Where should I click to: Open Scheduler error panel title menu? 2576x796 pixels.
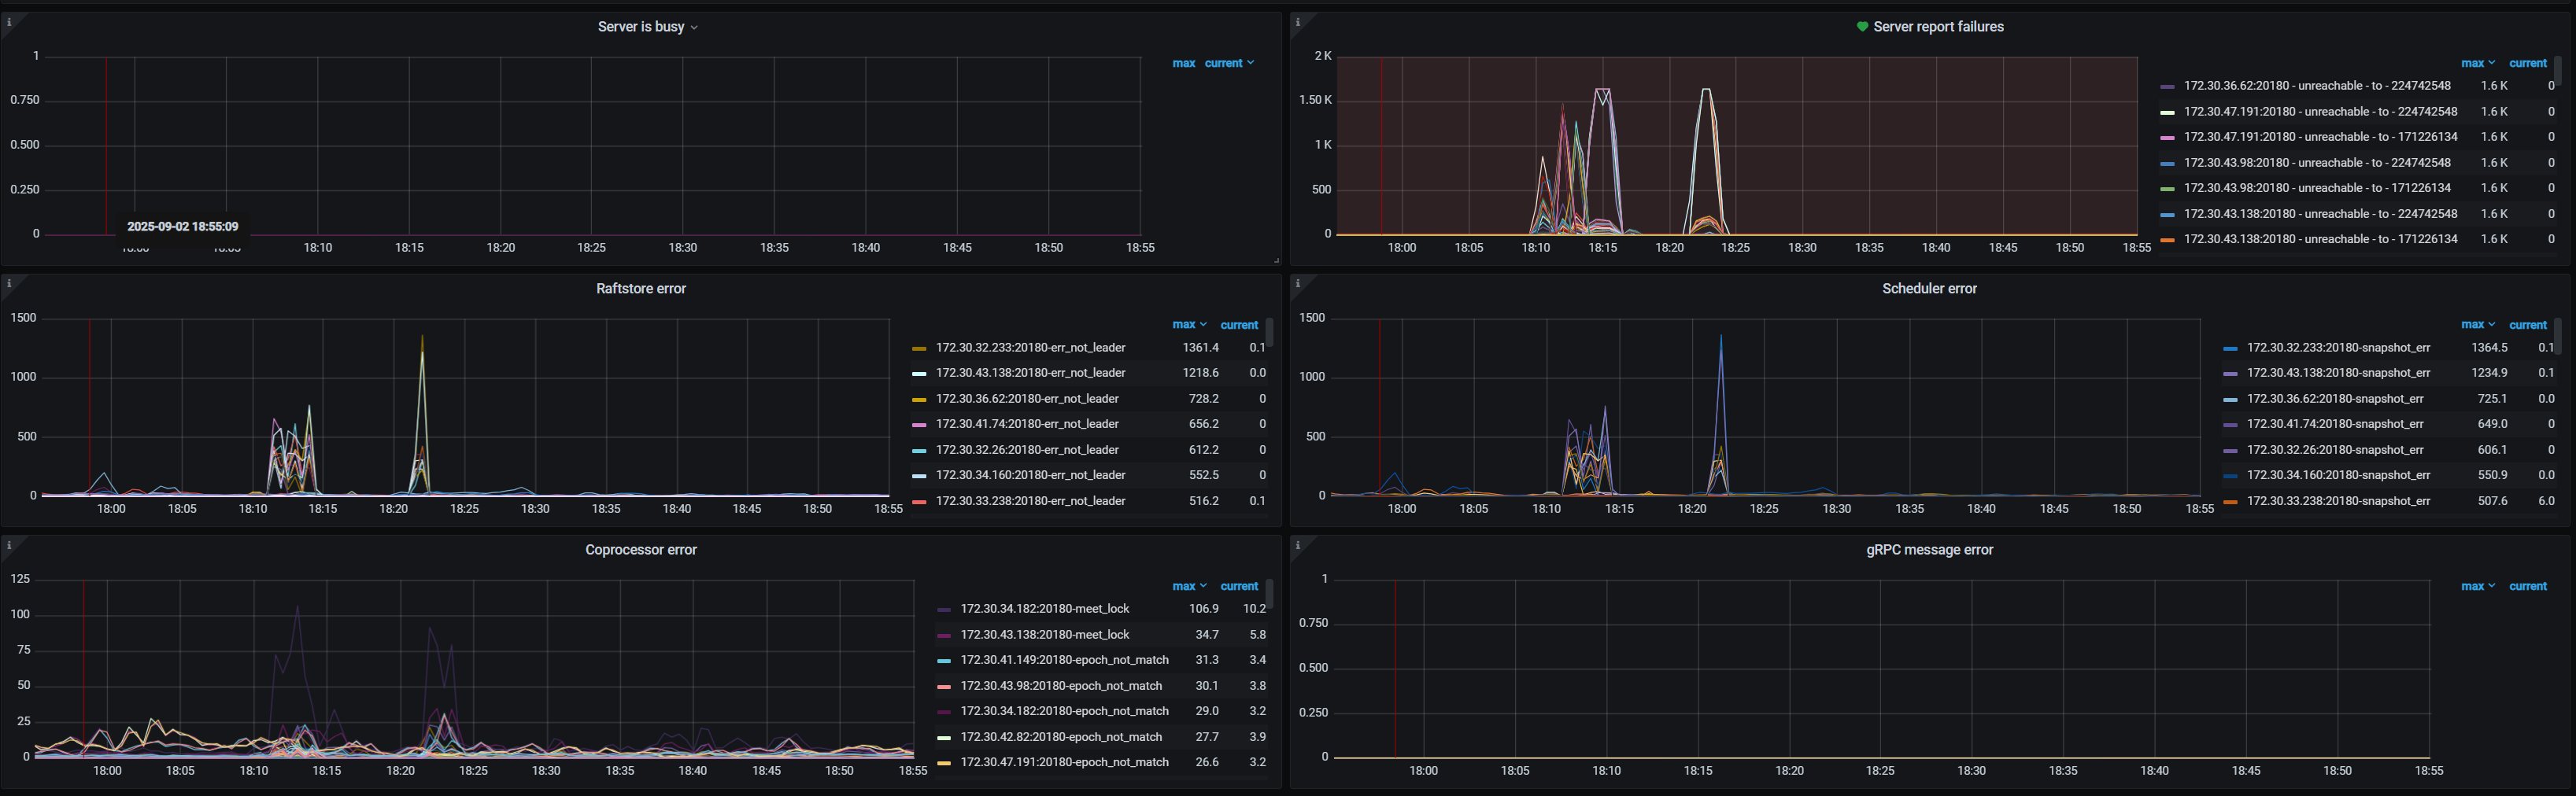(1929, 289)
